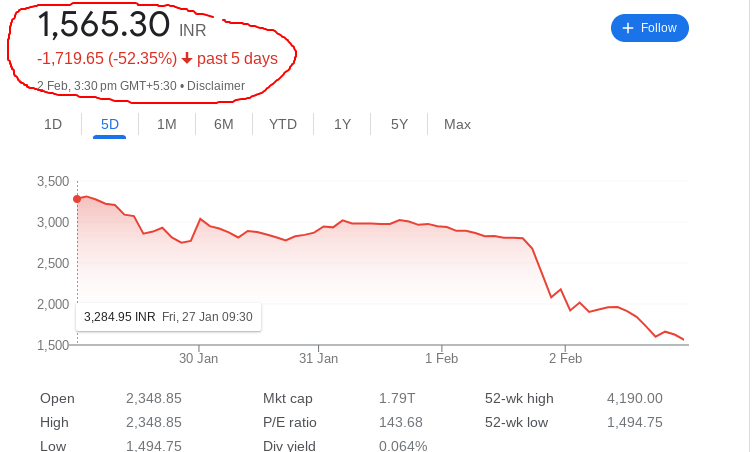
Task: Select the 5D time range tab
Action: pyautogui.click(x=110, y=124)
